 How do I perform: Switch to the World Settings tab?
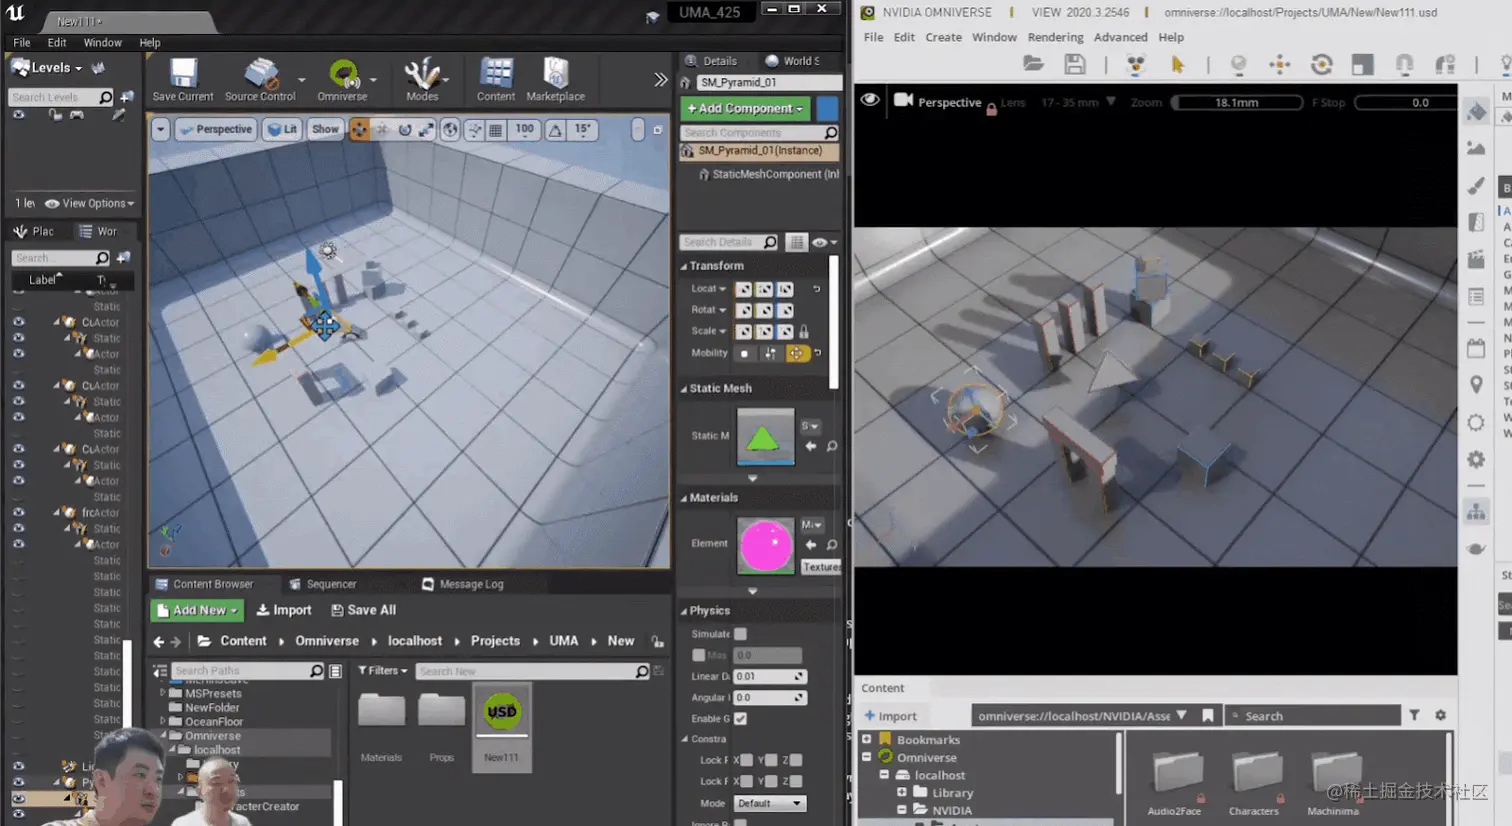point(798,60)
